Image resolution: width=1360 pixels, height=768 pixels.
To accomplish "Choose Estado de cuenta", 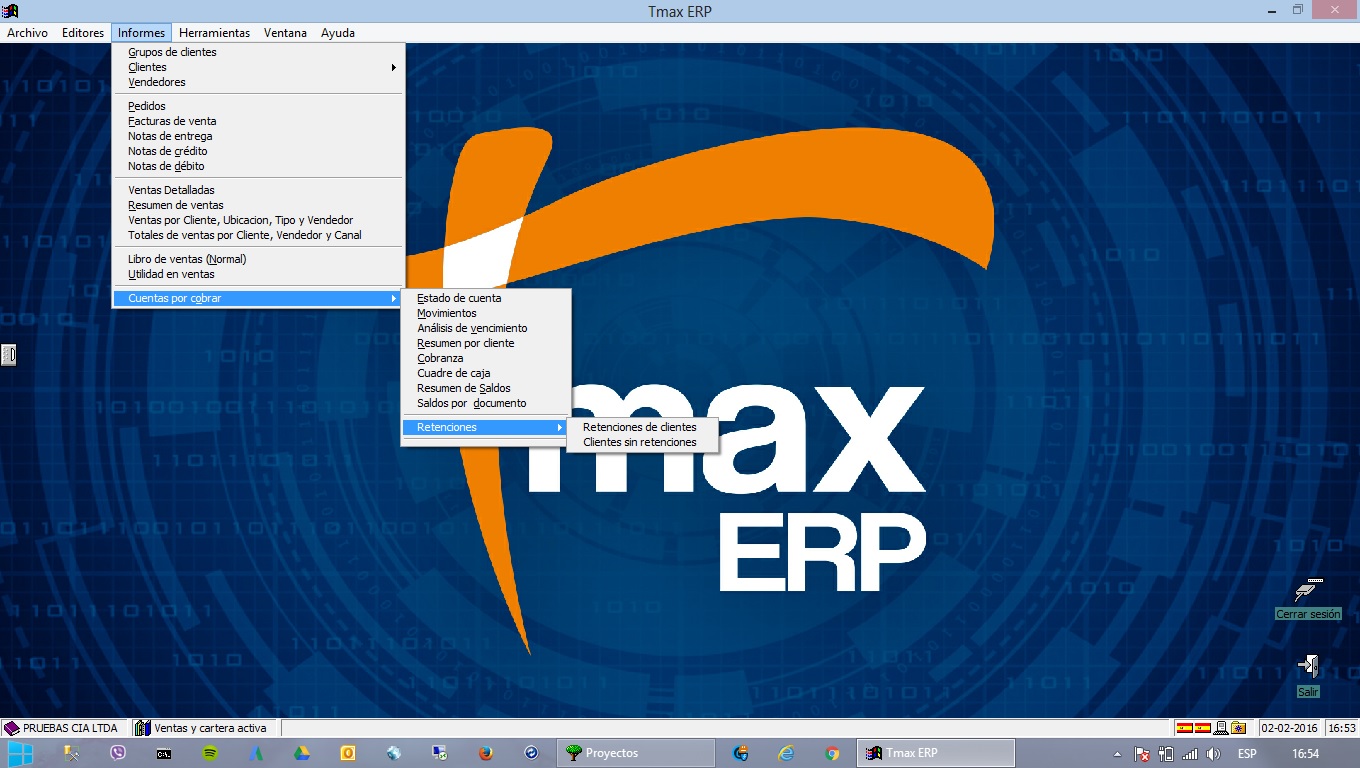I will (485, 298).
